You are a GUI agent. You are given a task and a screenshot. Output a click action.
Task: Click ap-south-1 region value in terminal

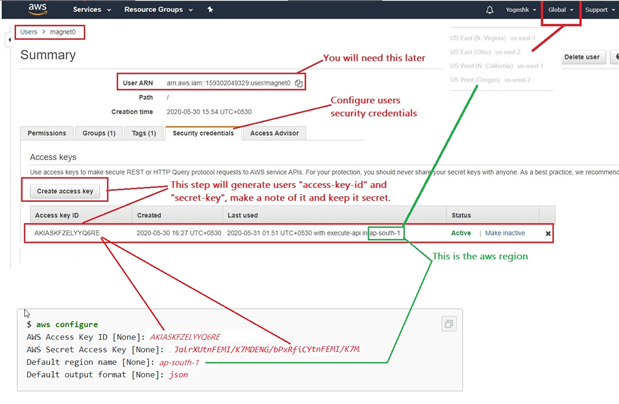(x=179, y=362)
